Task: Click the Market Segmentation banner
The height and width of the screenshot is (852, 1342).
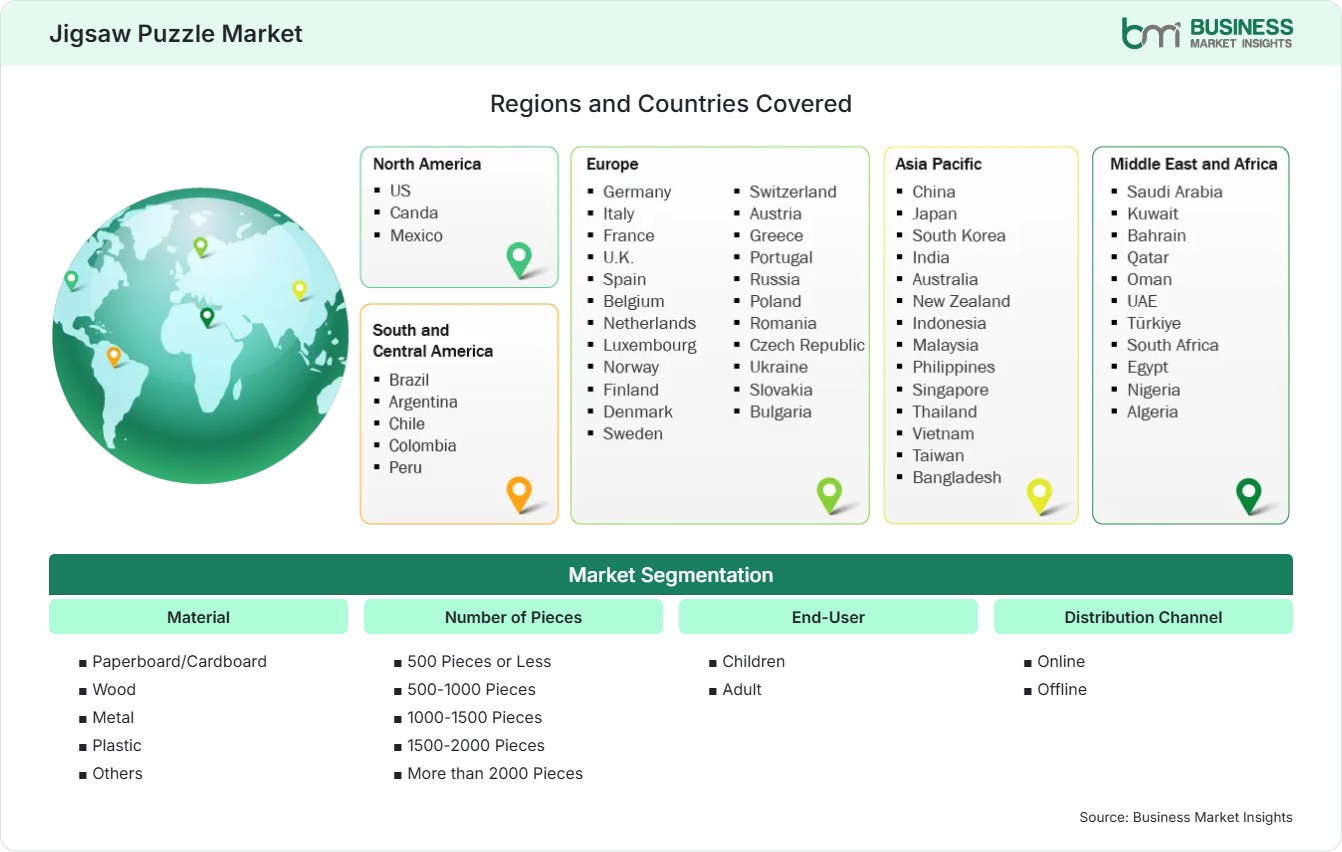Action: click(x=671, y=575)
